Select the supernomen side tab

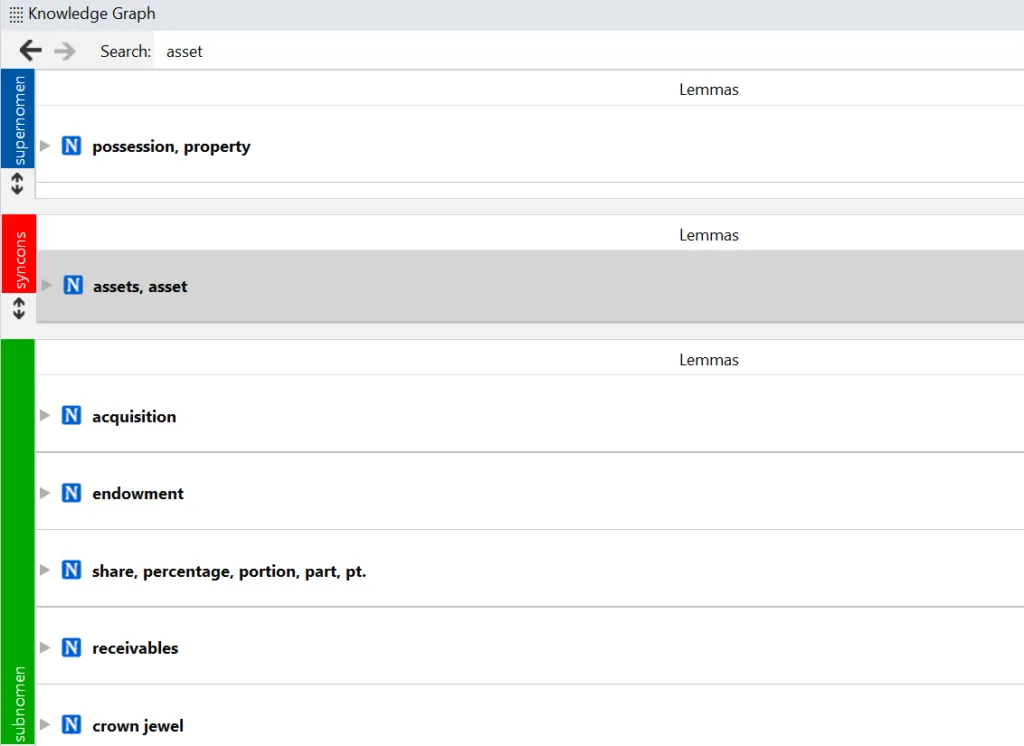click(x=18, y=120)
